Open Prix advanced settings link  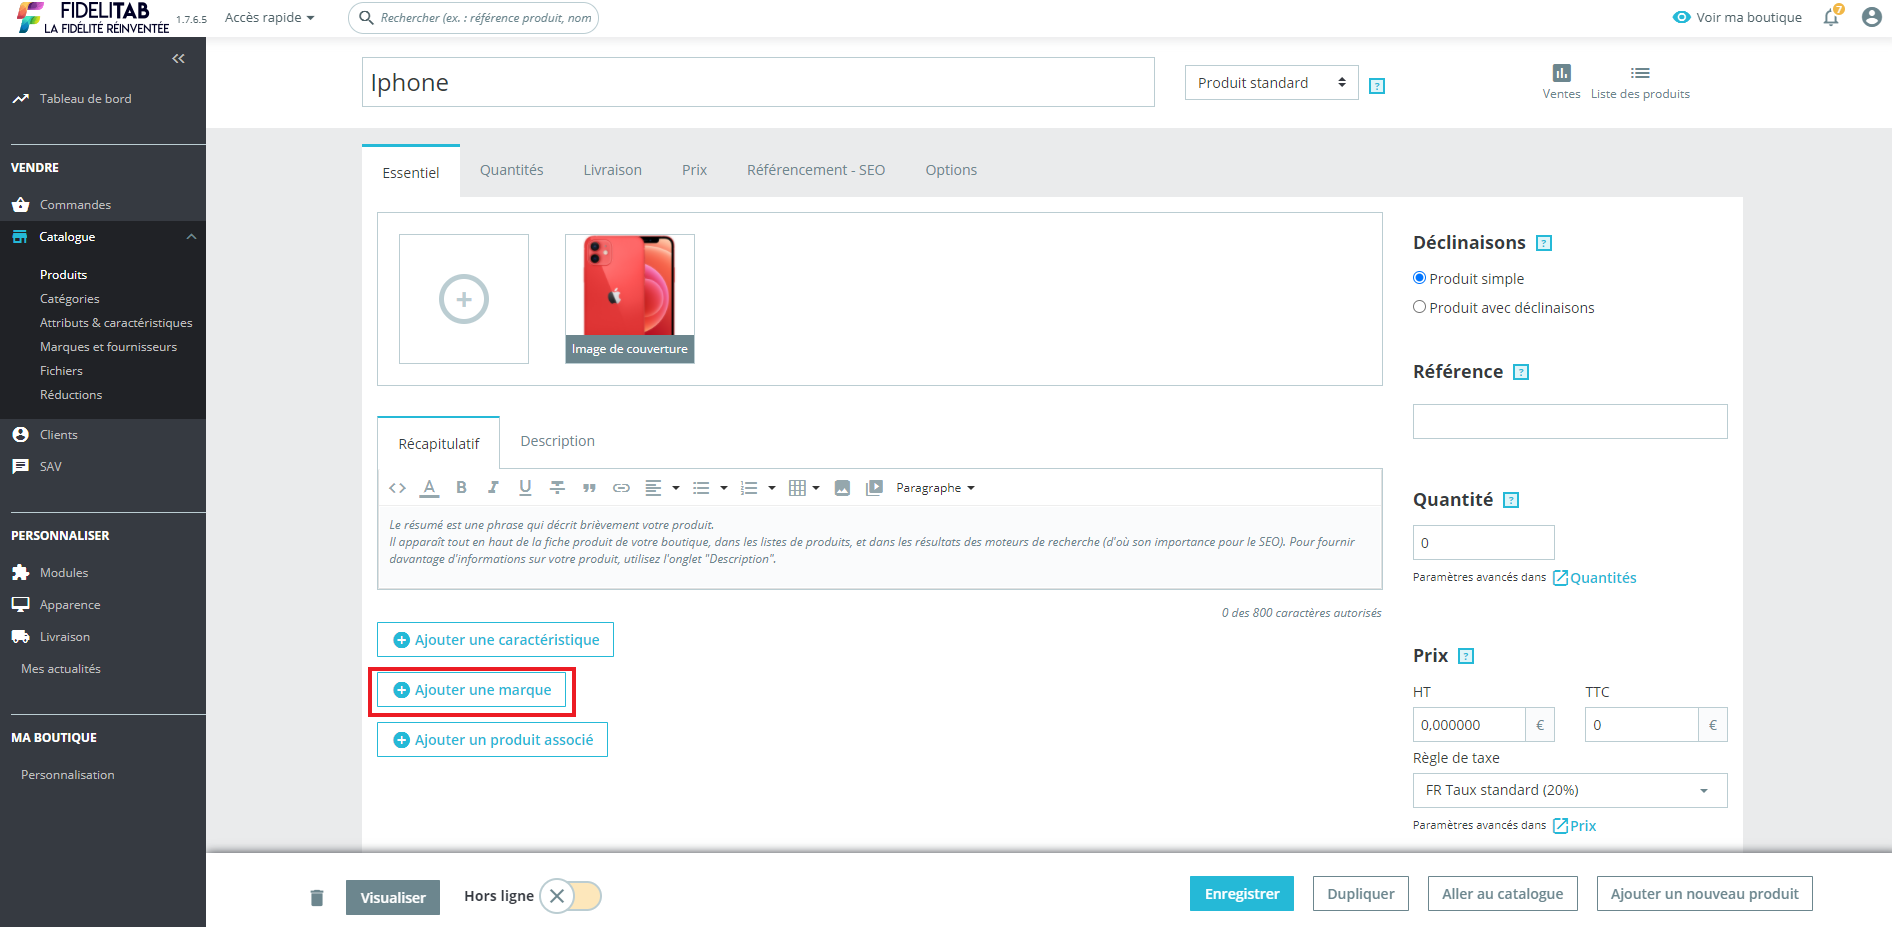click(1574, 826)
